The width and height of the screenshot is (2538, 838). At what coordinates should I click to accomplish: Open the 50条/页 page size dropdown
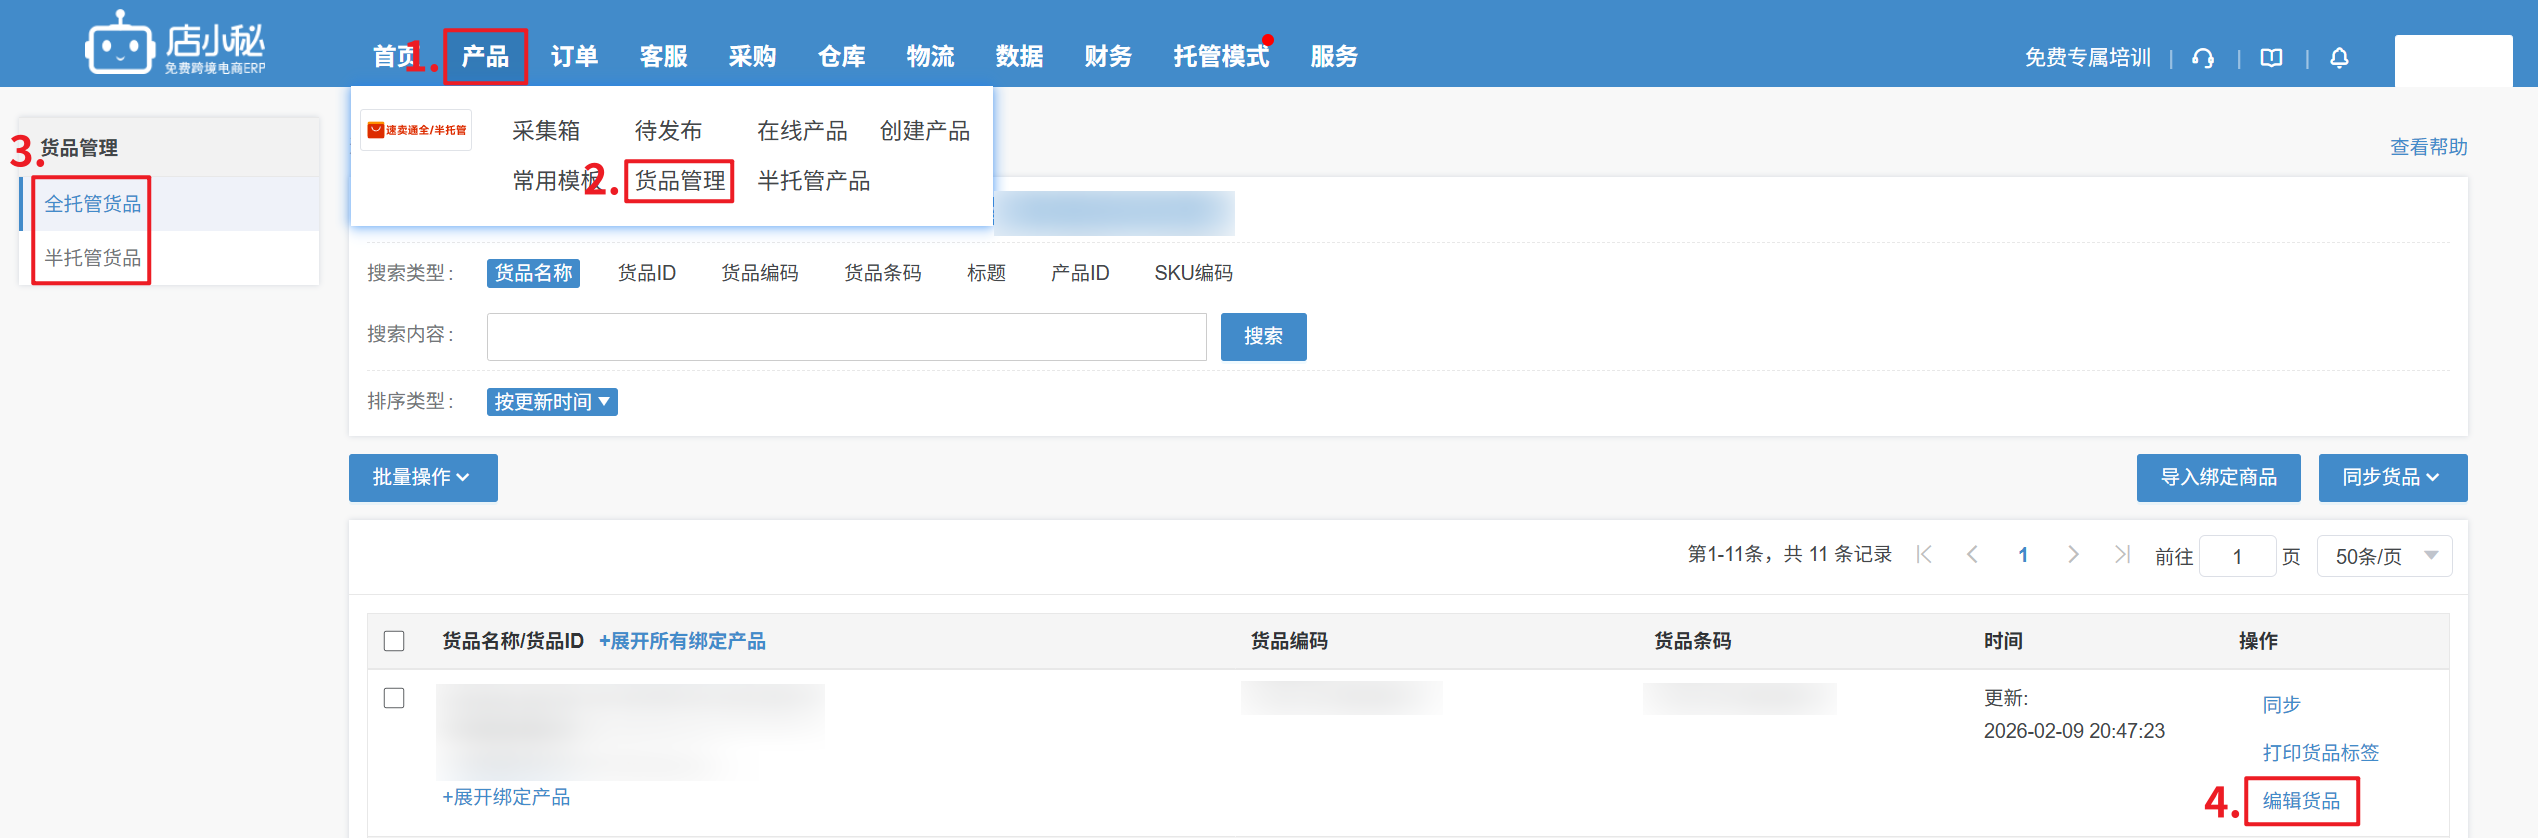click(2384, 556)
